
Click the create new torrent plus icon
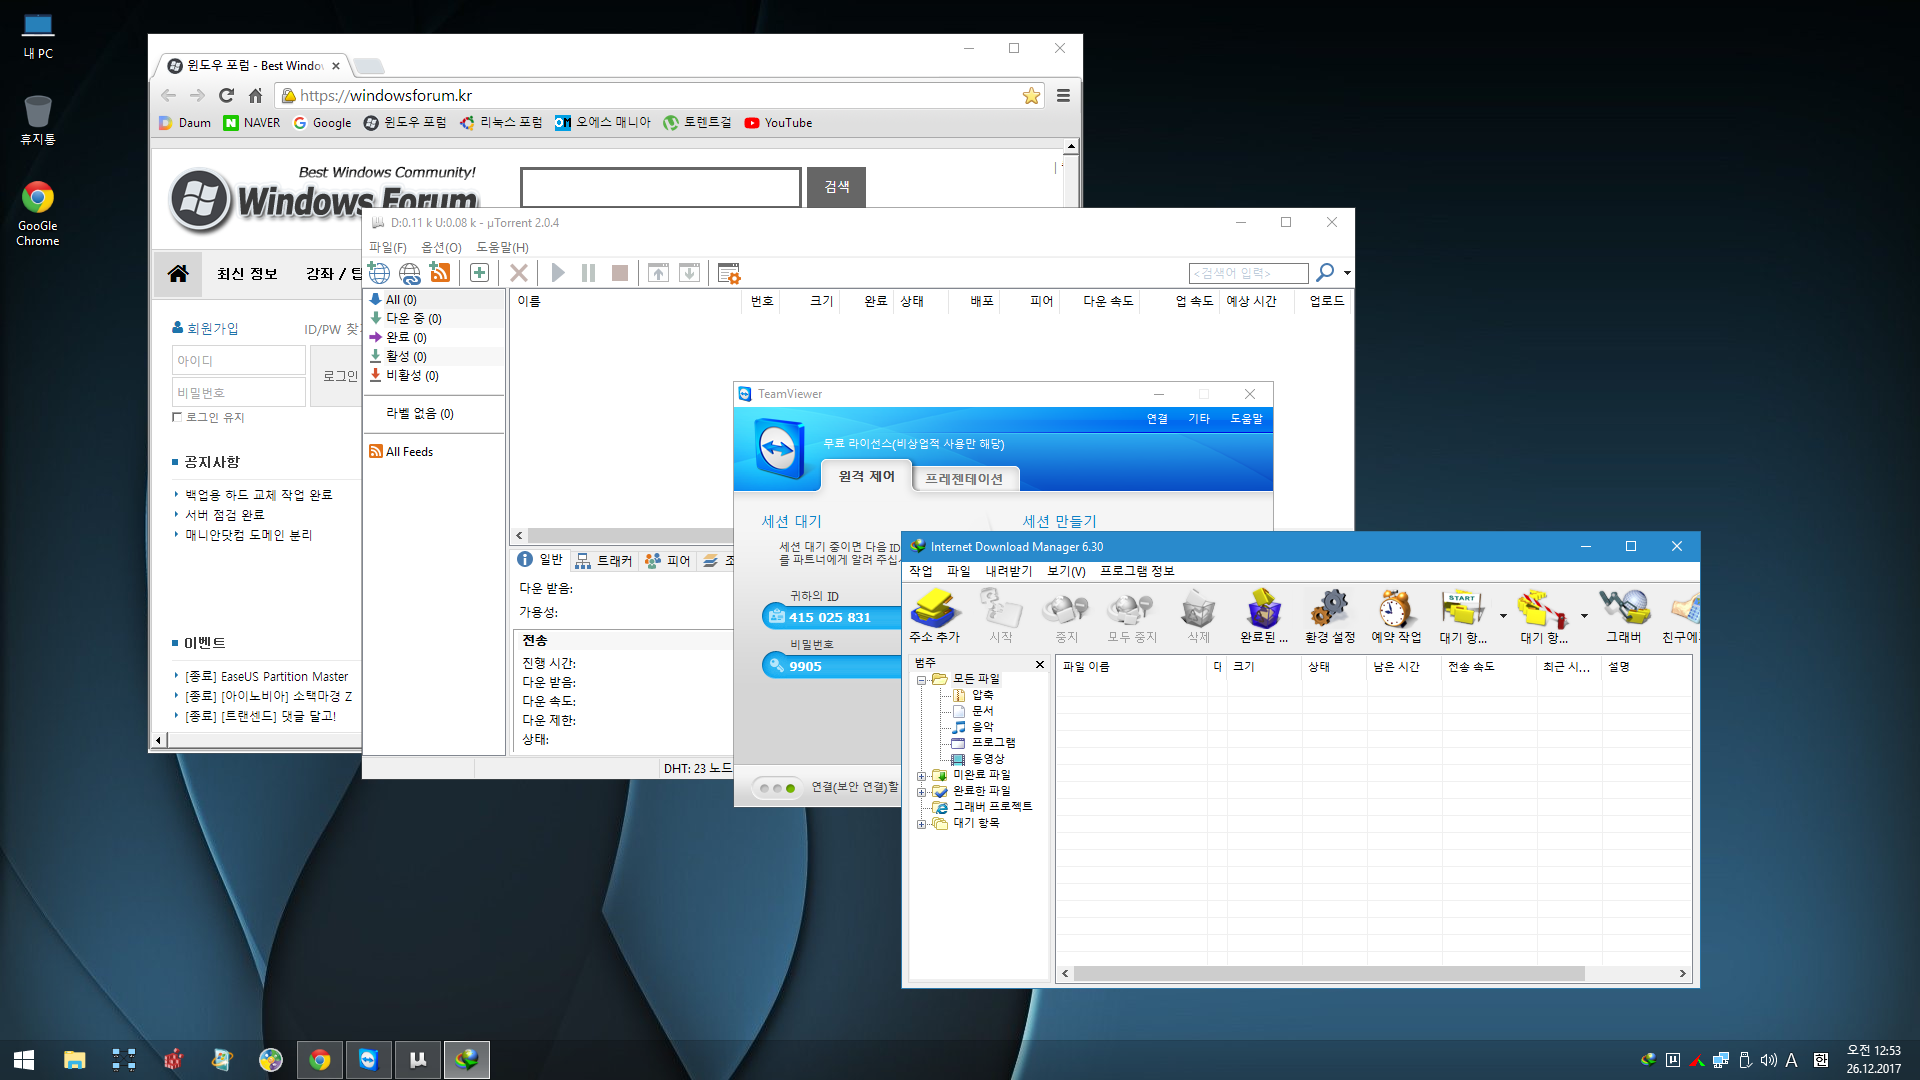[x=479, y=273]
